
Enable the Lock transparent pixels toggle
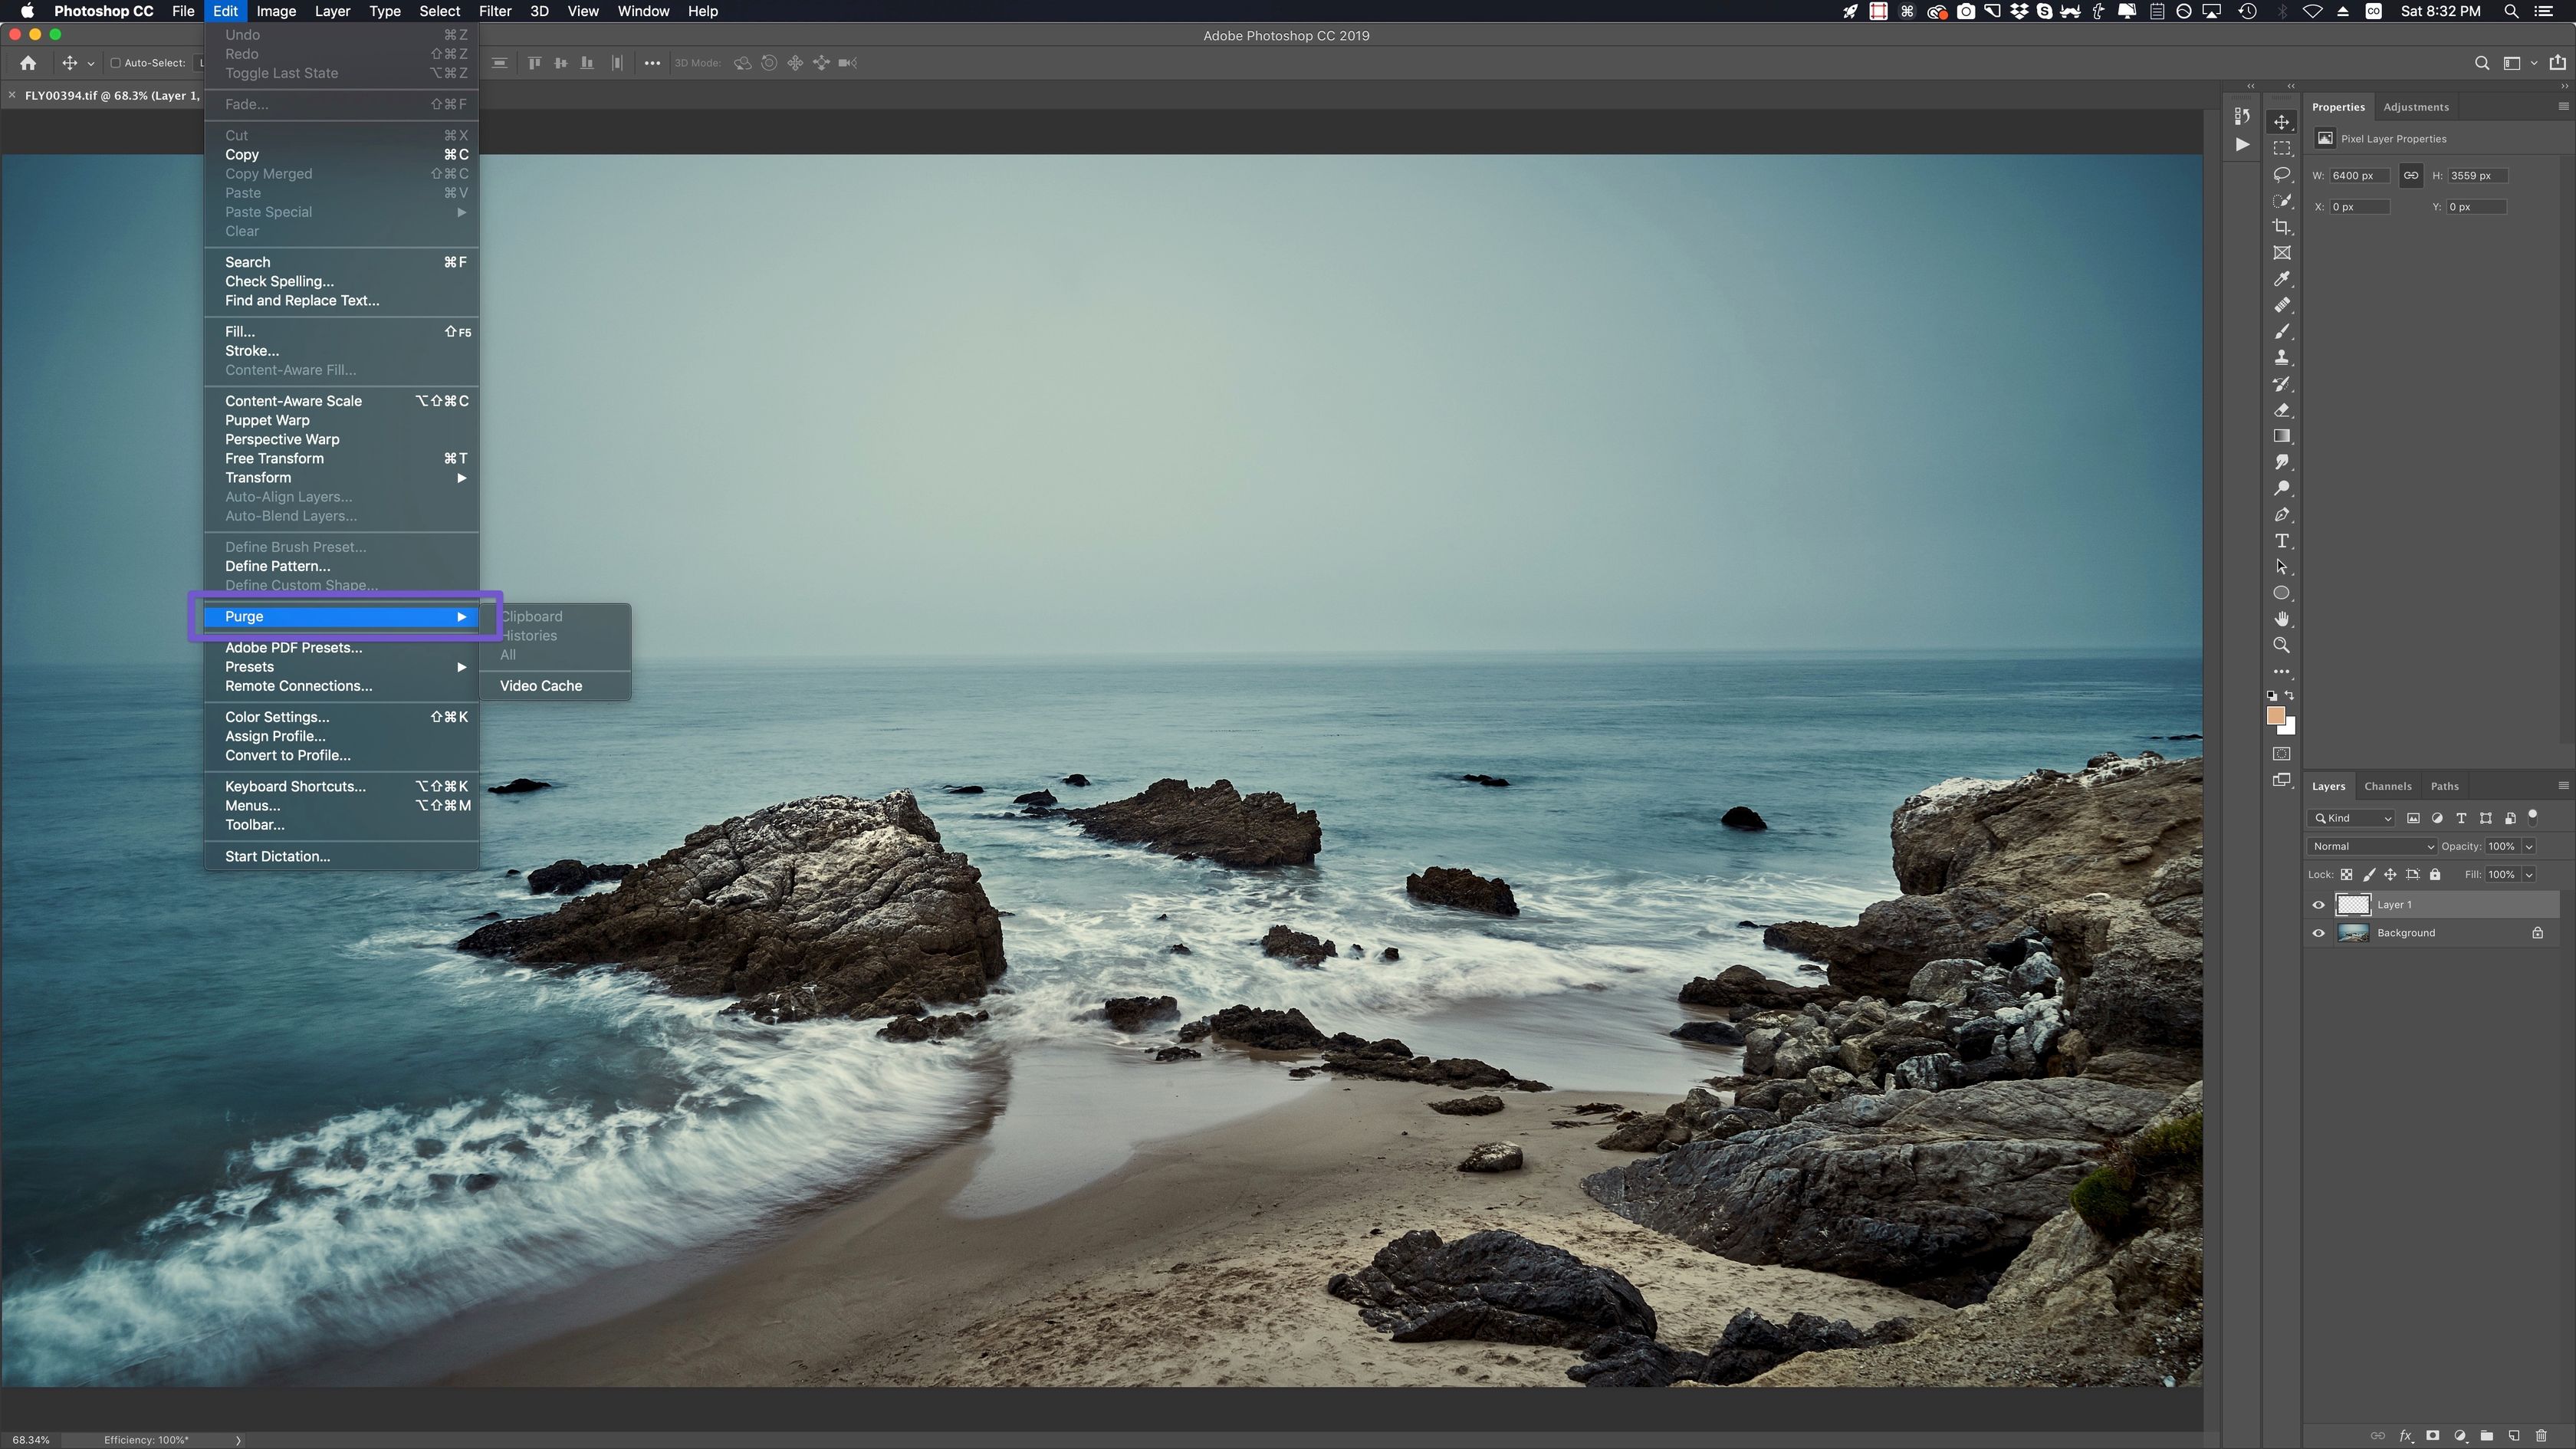[2348, 874]
